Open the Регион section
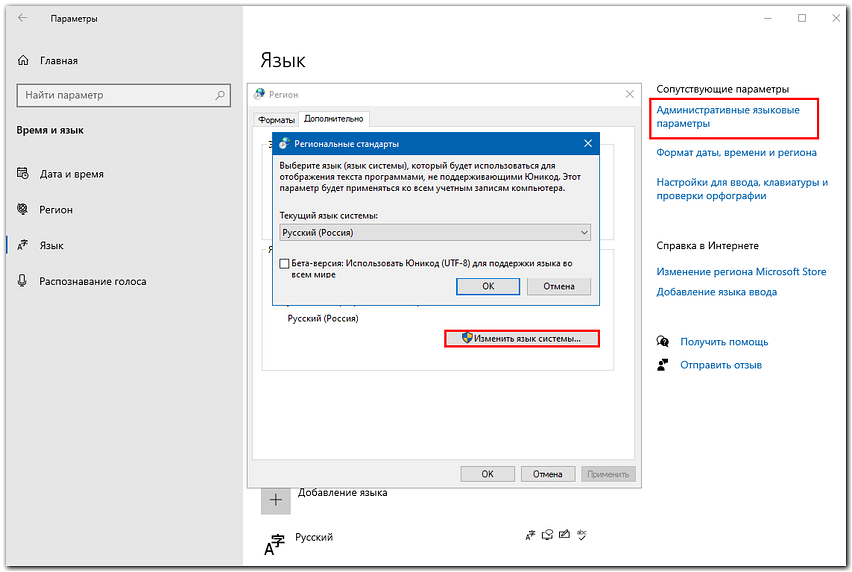The width and height of the screenshot is (852, 572). click(x=56, y=210)
